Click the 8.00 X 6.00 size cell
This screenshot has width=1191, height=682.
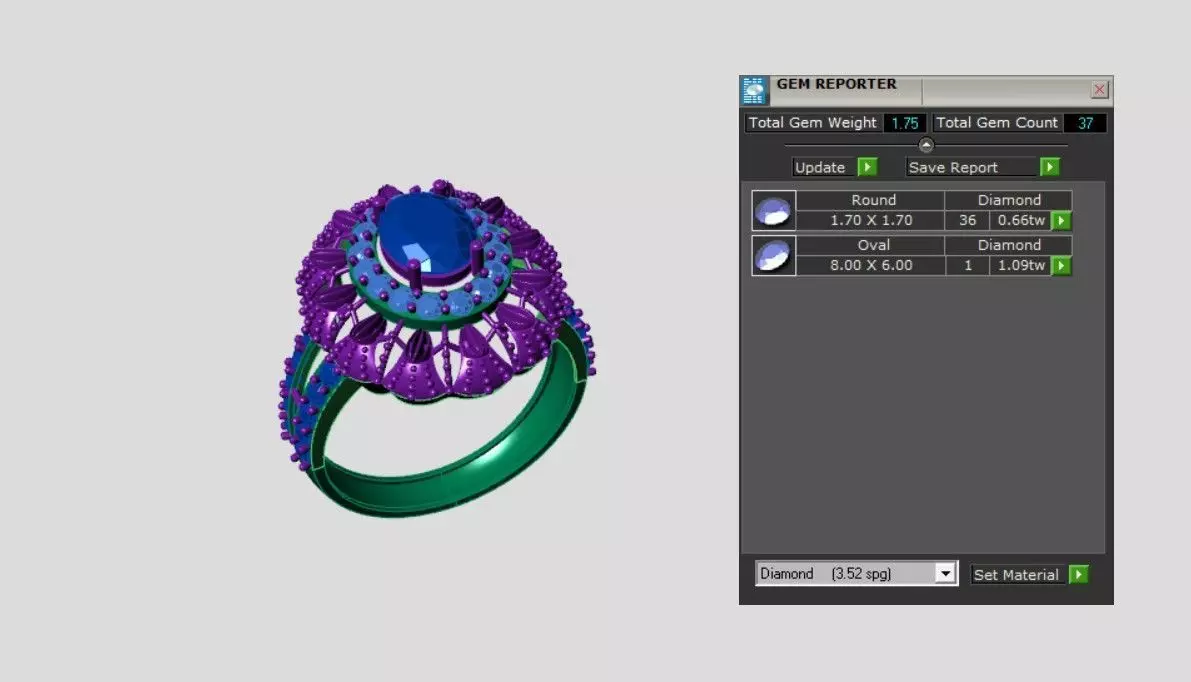[x=870, y=265]
